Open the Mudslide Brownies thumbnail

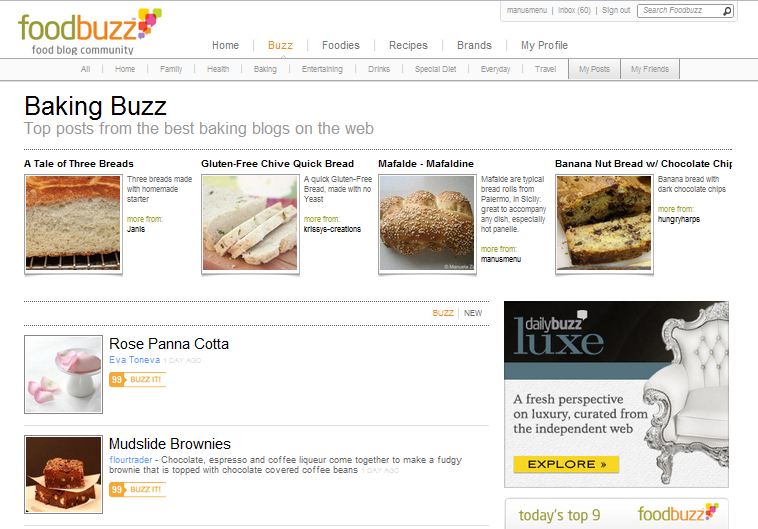pos(63,474)
